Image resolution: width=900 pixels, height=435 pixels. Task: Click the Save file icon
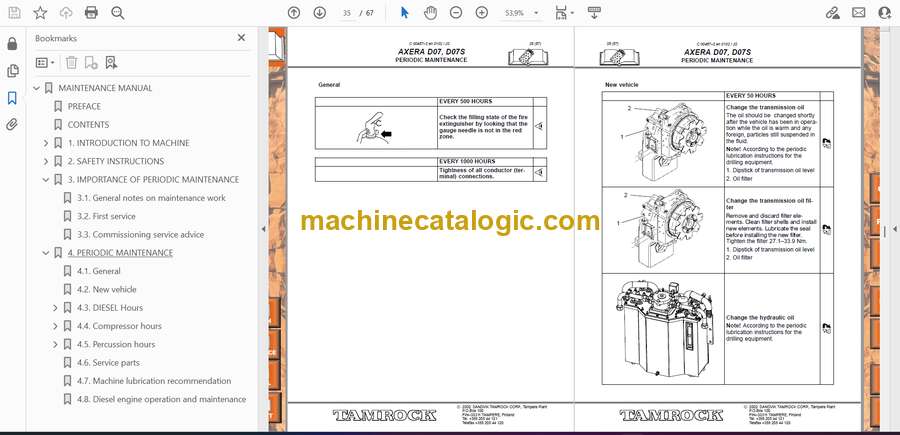tap(14, 13)
